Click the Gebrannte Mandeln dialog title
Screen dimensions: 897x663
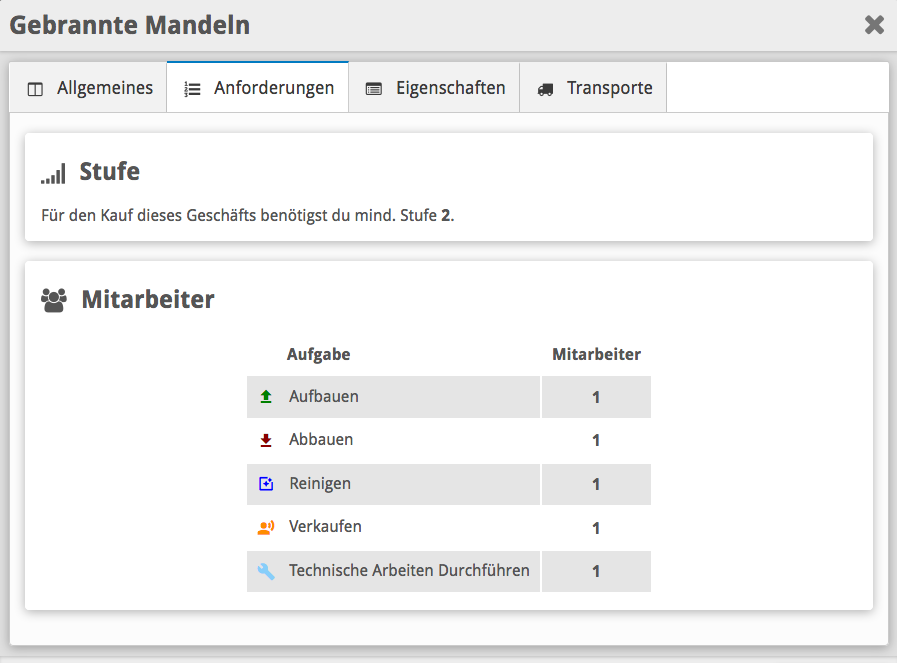130,25
